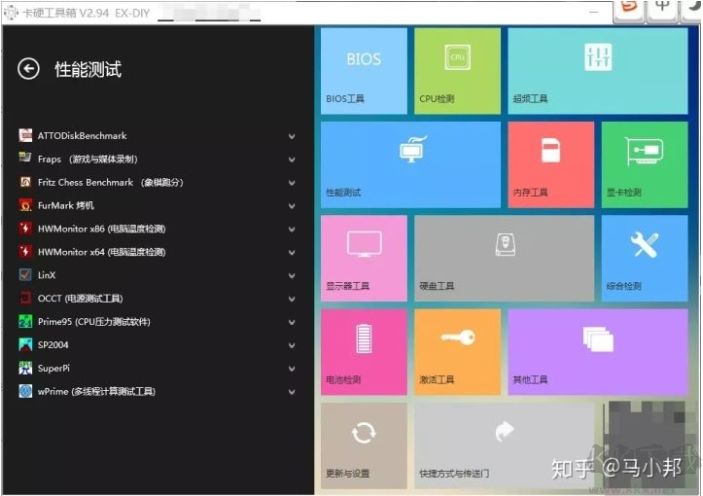Expand the SuperPi chevron
This screenshot has width=703, height=496.
(292, 369)
